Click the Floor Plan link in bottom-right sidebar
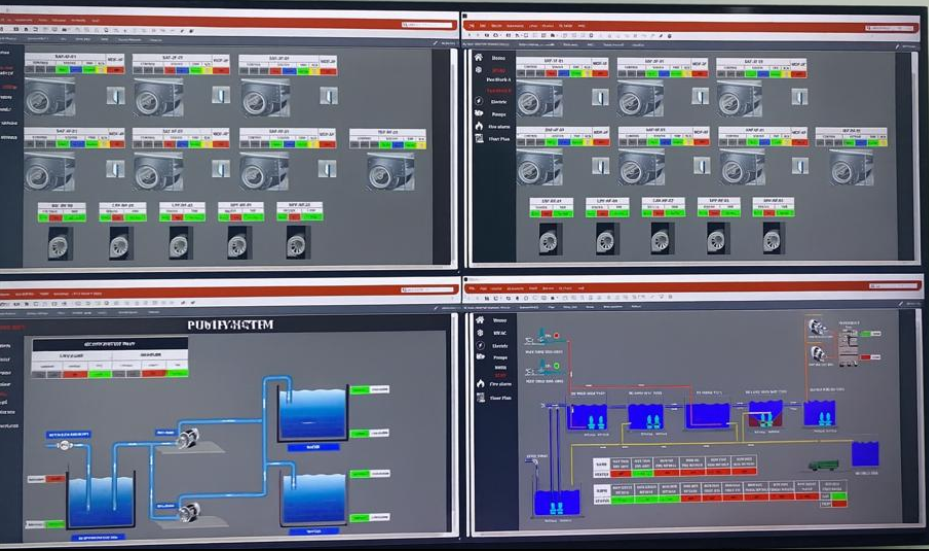The height and width of the screenshot is (552, 929). click(x=501, y=397)
